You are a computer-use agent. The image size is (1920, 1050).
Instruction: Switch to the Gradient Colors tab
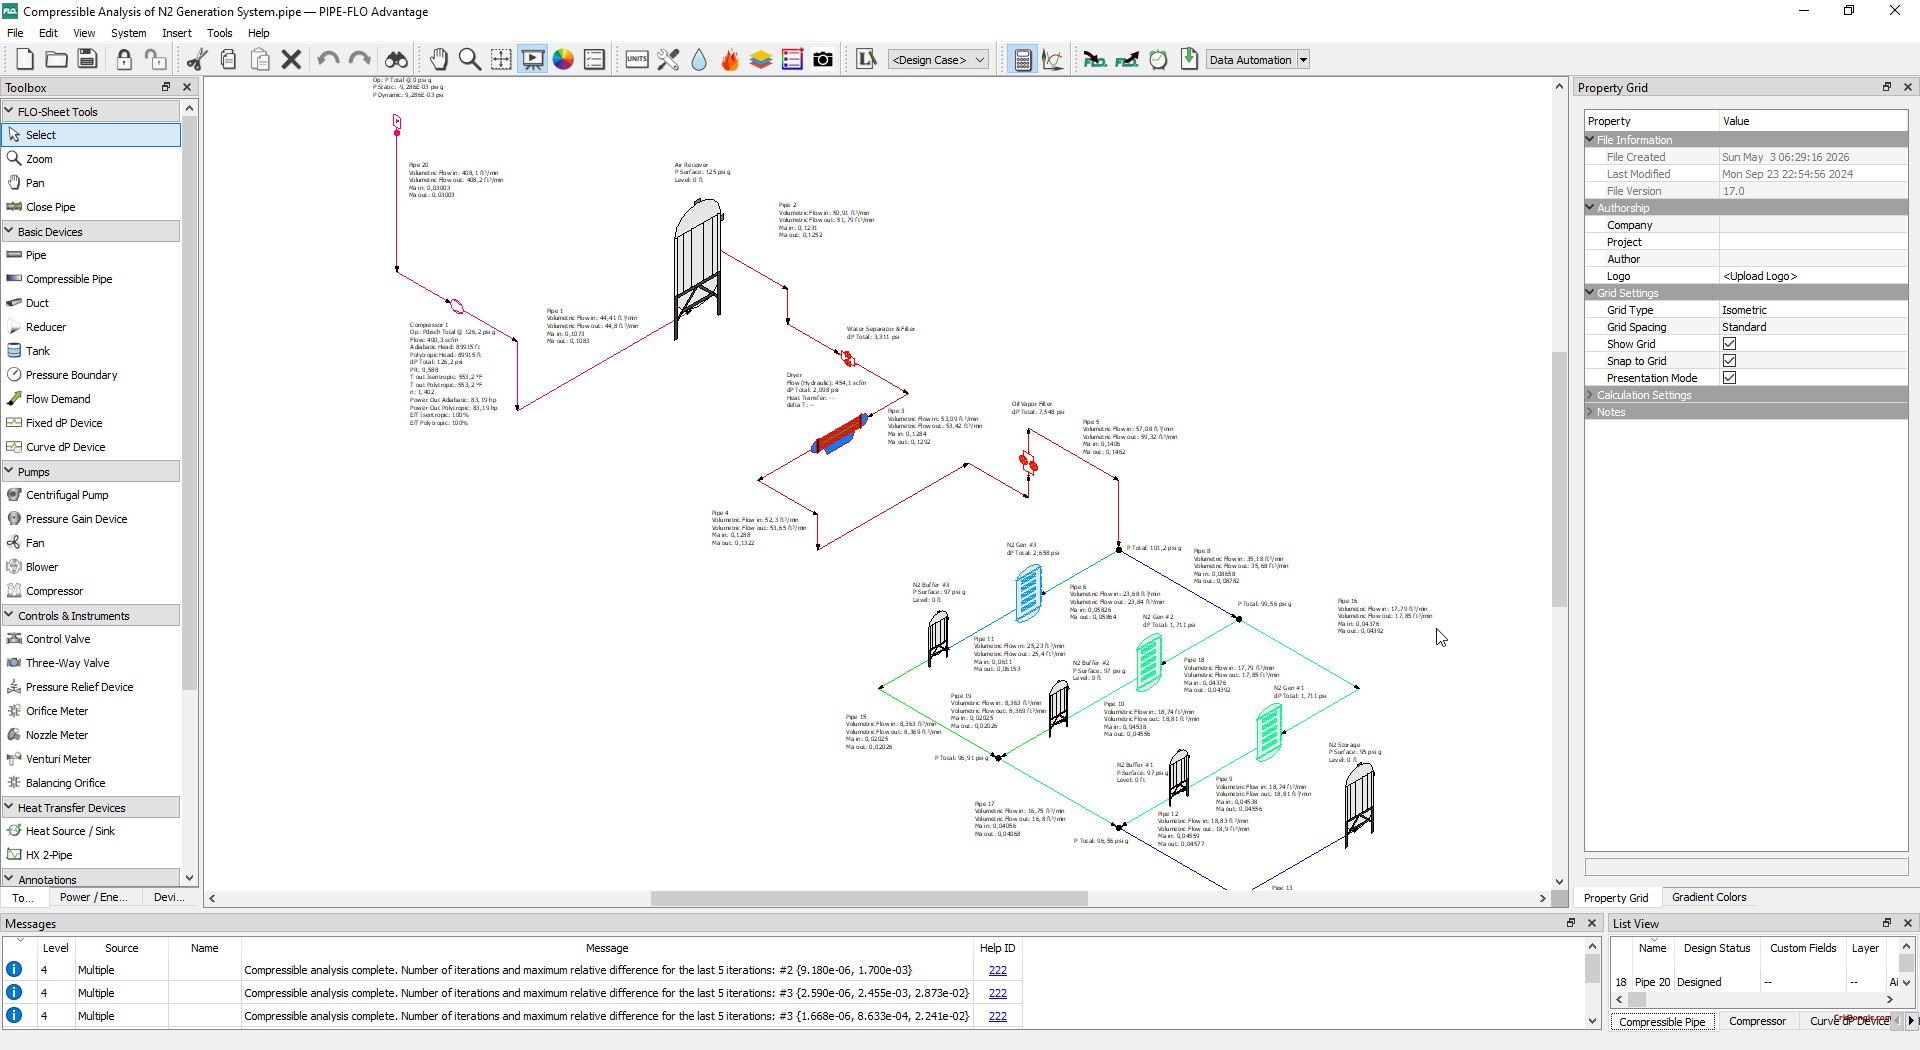click(x=1709, y=897)
